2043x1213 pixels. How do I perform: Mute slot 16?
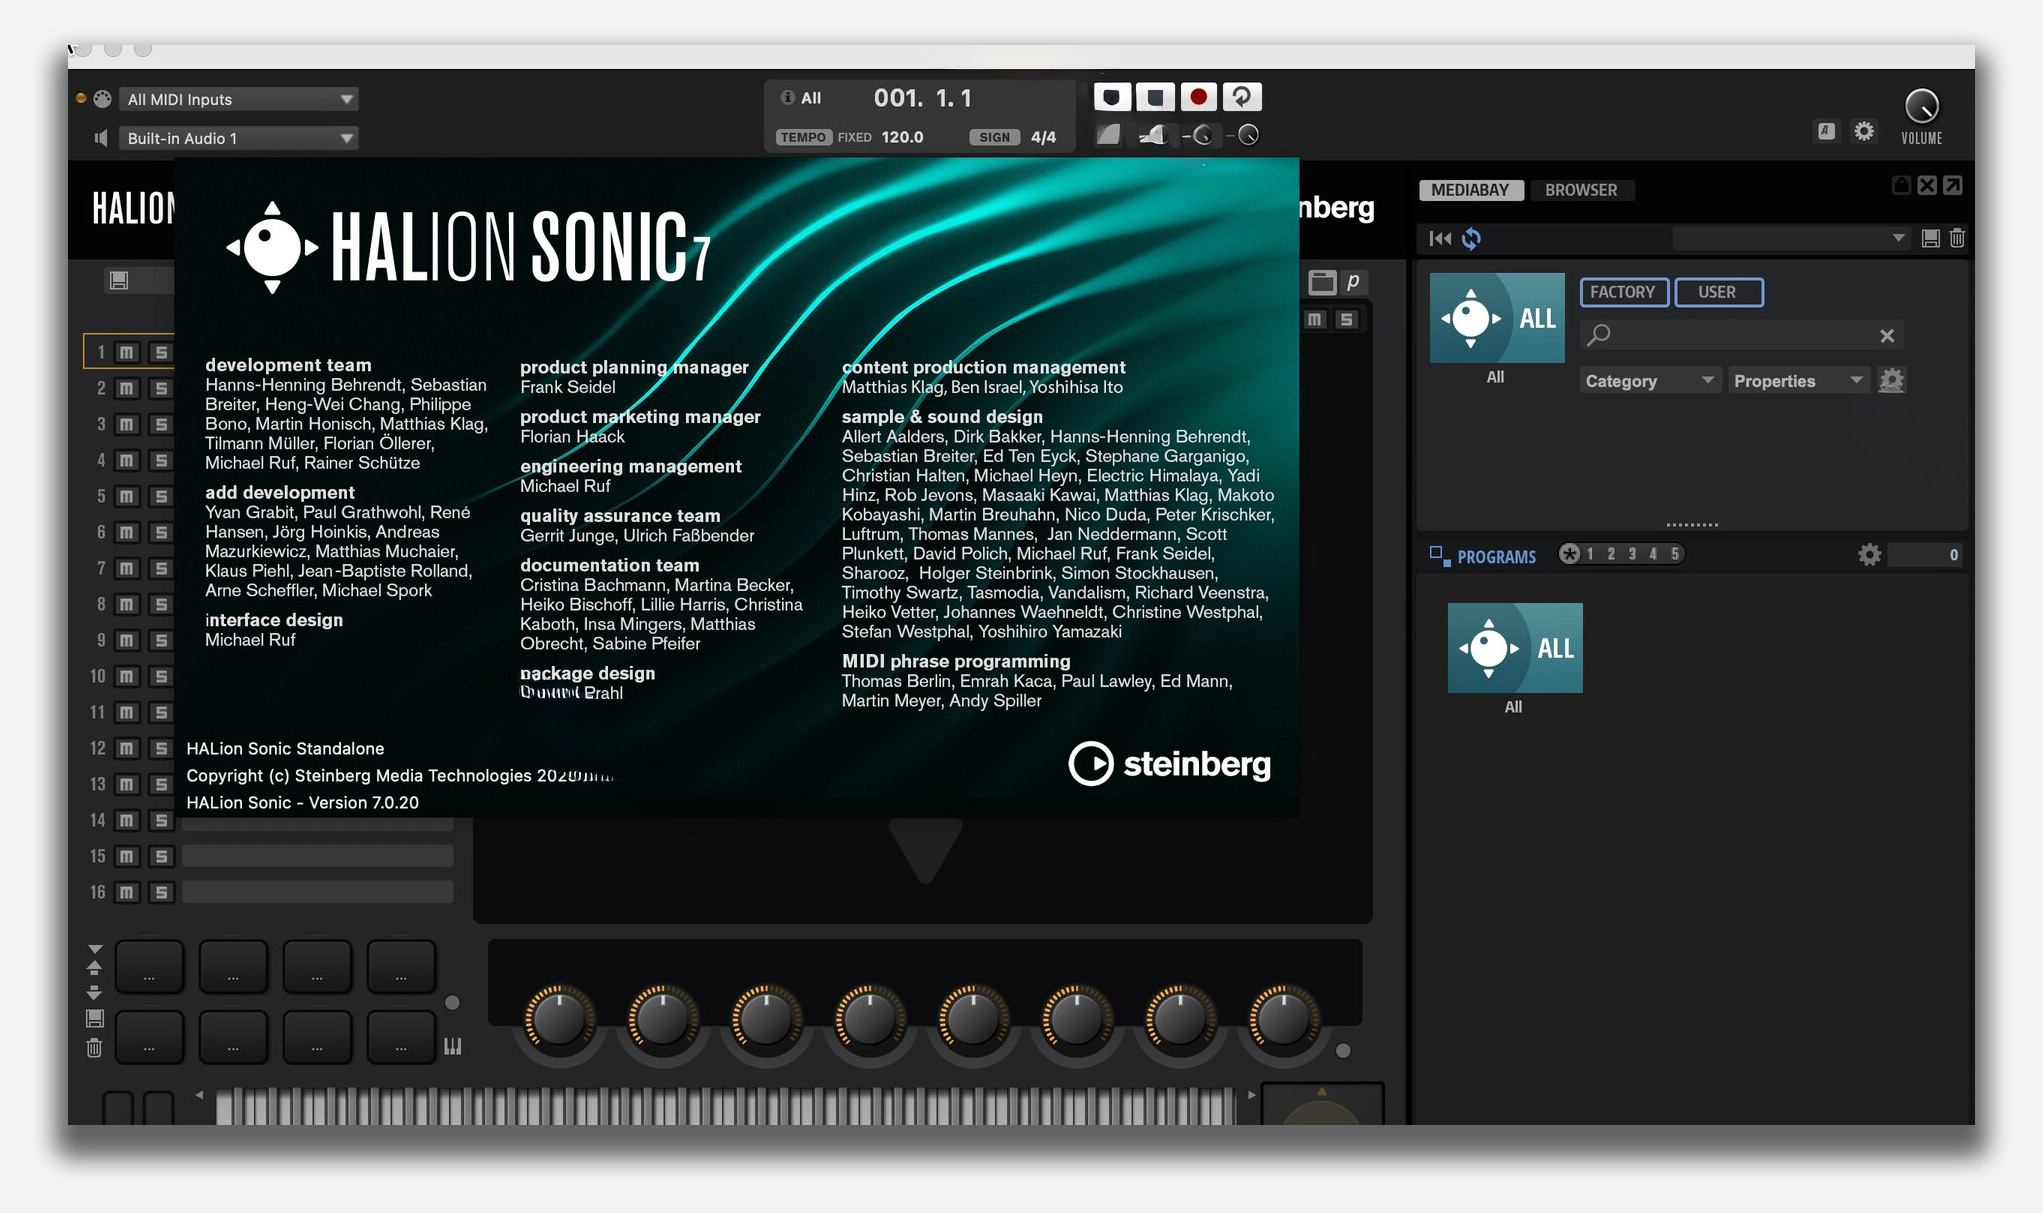(127, 892)
